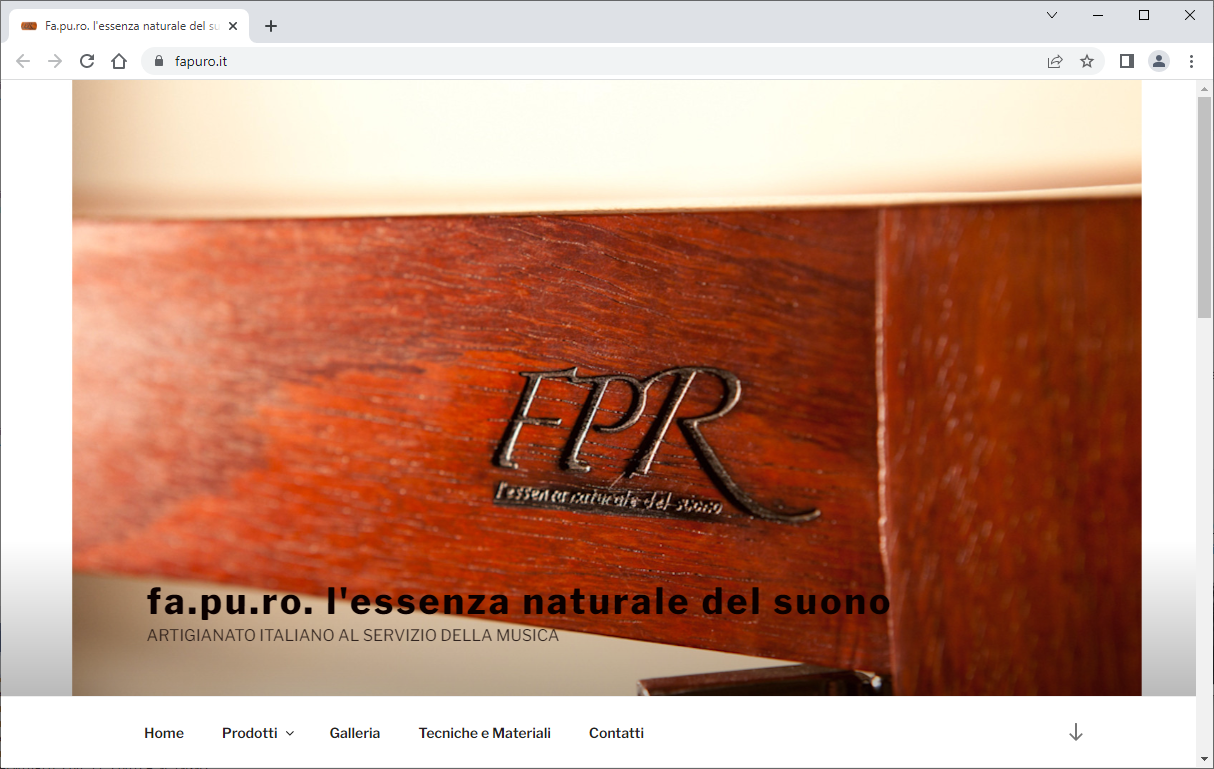Go to the browser home page

pyautogui.click(x=119, y=61)
